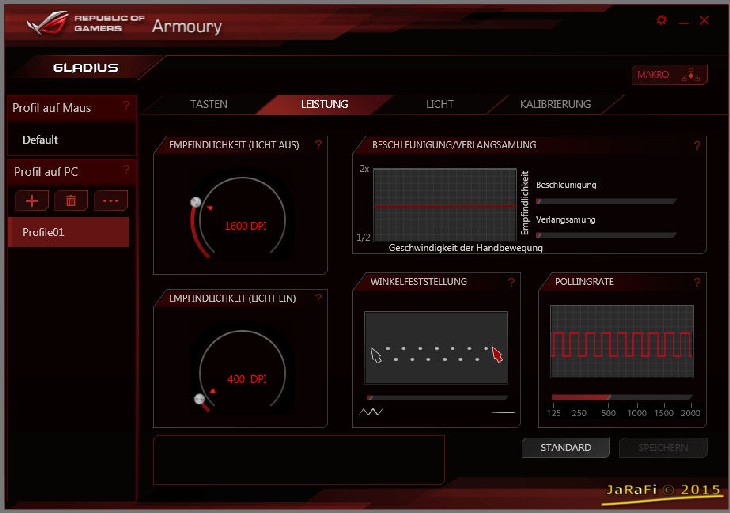Add a new PC profile with plus icon
The width and height of the screenshot is (730, 513).
click(32, 201)
